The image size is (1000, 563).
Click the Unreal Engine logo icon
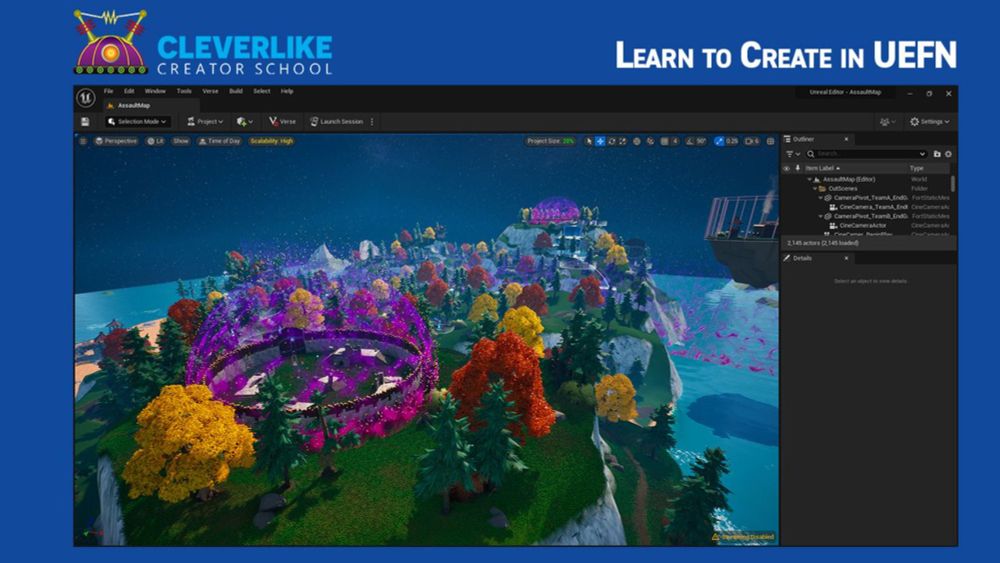[x=86, y=98]
